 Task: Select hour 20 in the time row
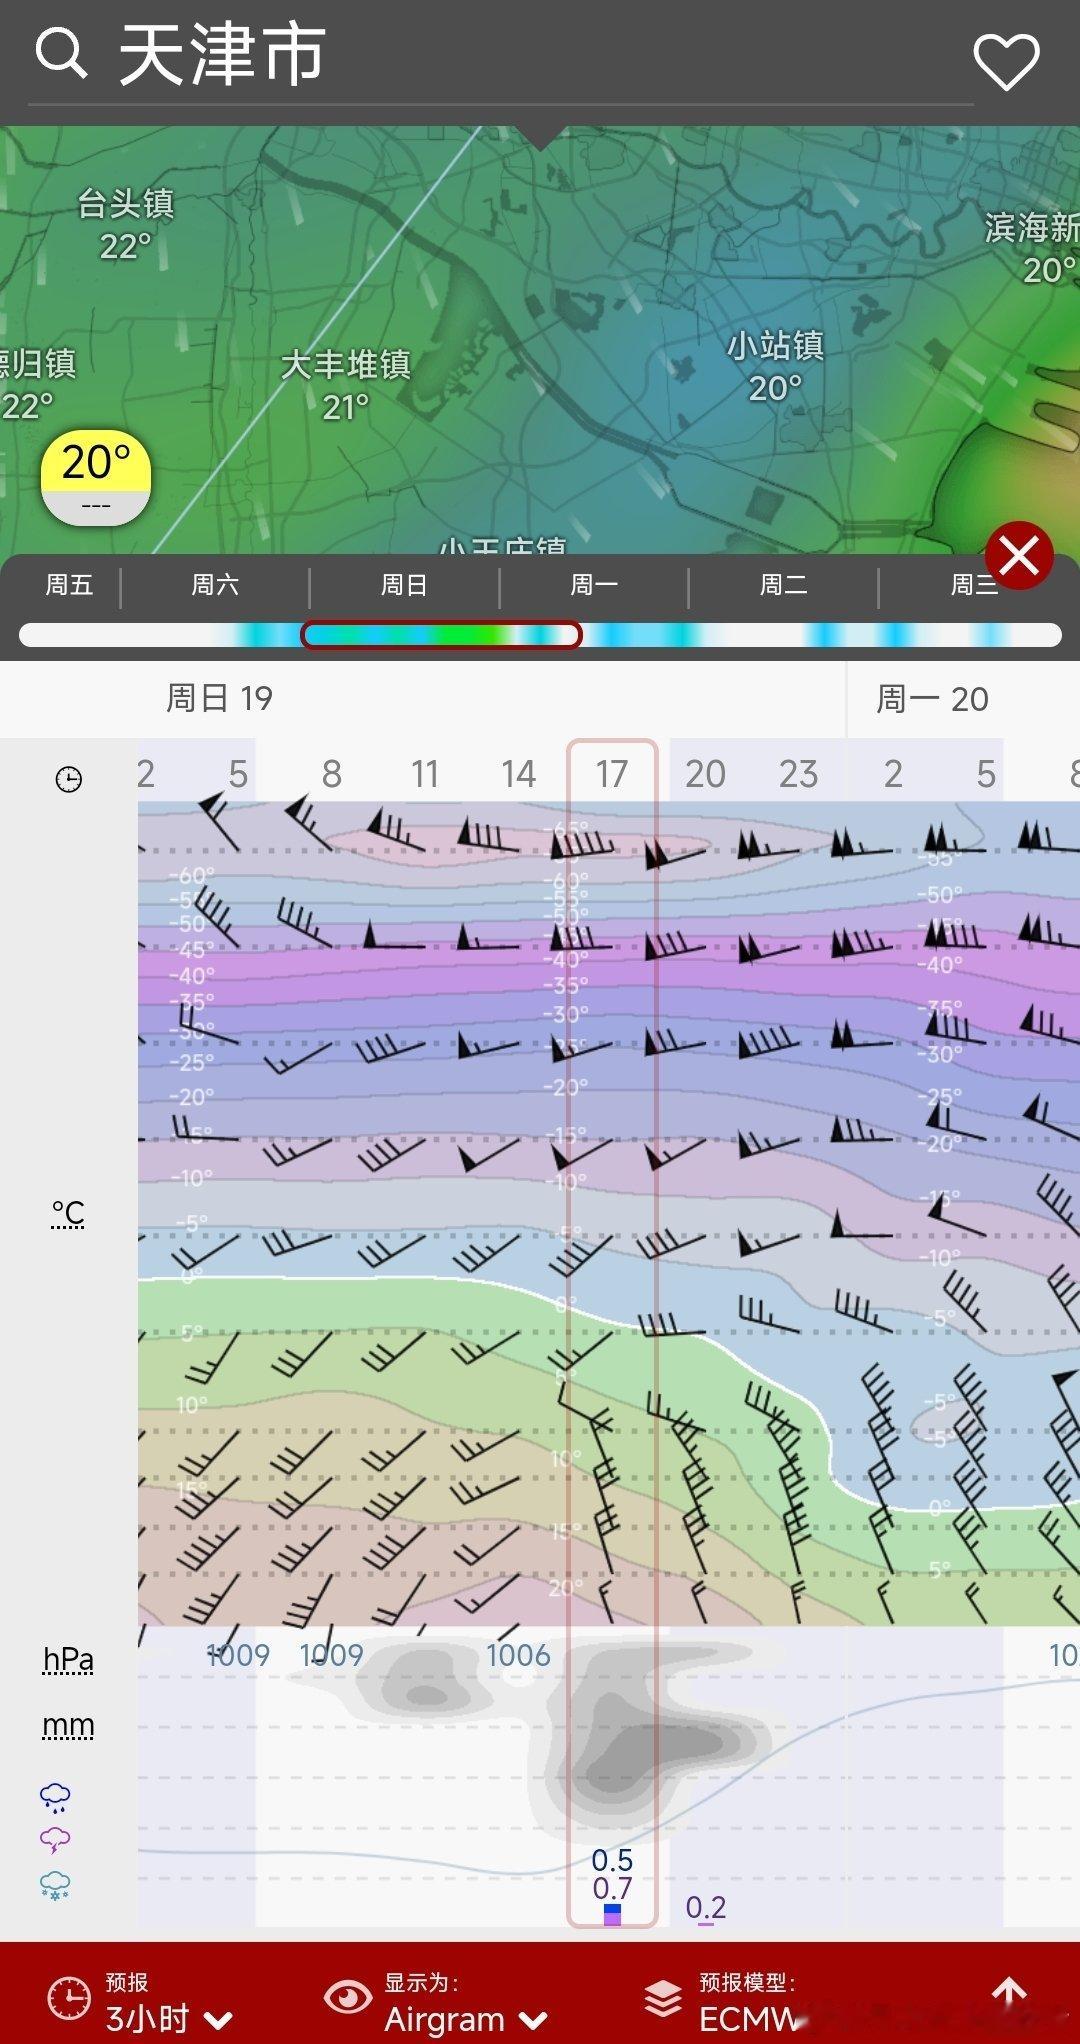click(x=705, y=774)
